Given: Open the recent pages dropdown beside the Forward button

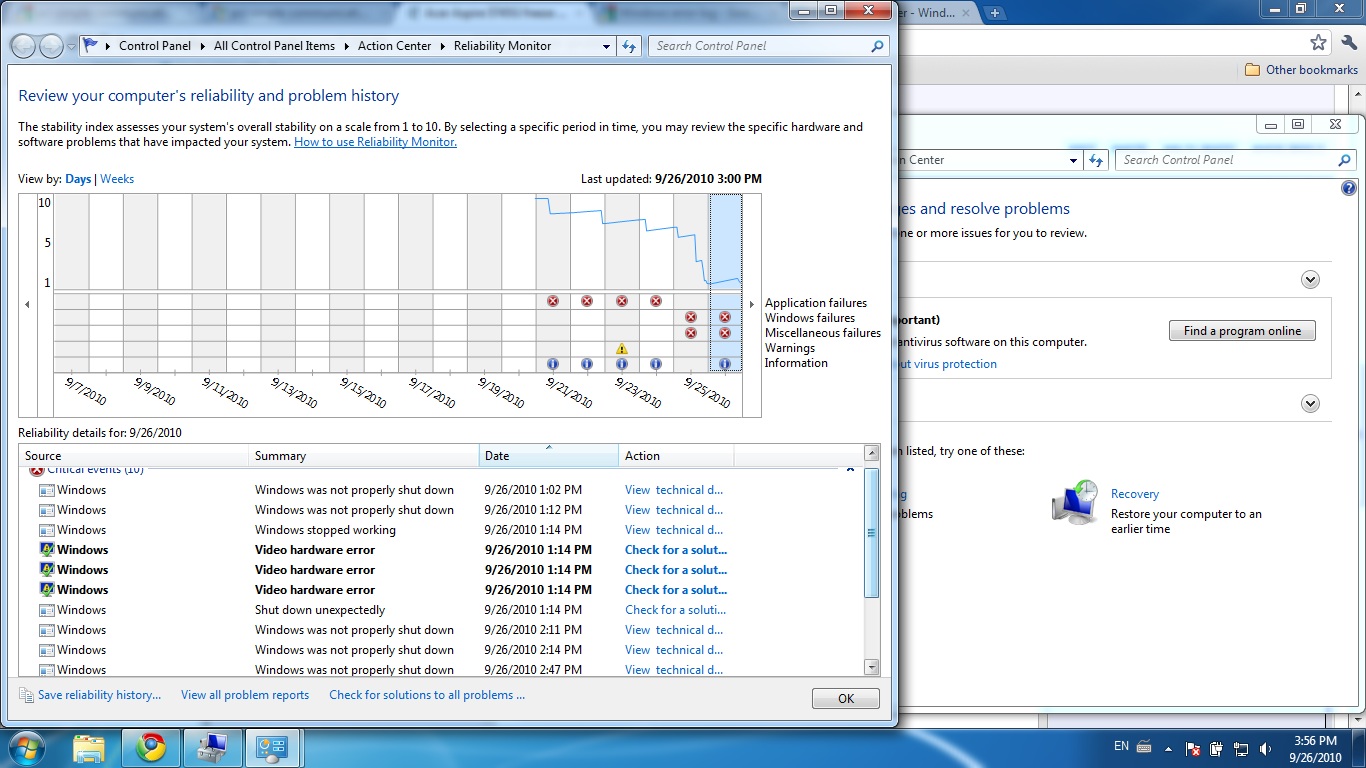Looking at the screenshot, I should 71,47.
